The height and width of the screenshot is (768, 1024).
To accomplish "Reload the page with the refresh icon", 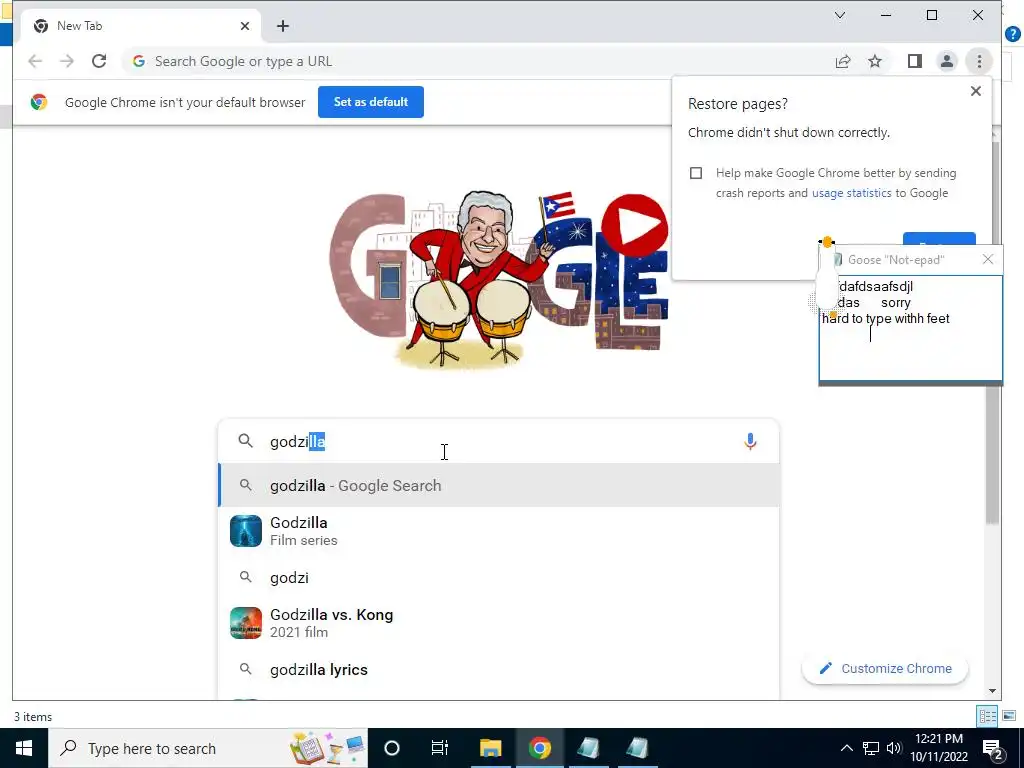I will (x=99, y=61).
